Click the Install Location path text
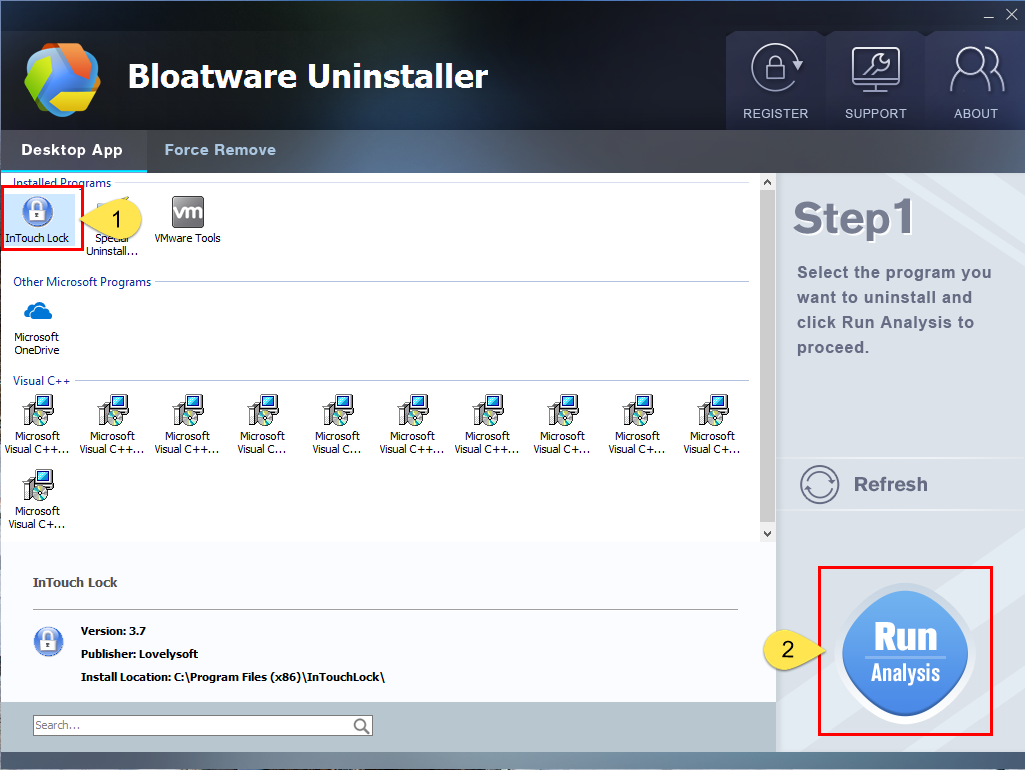The height and width of the screenshot is (770, 1025). point(233,677)
